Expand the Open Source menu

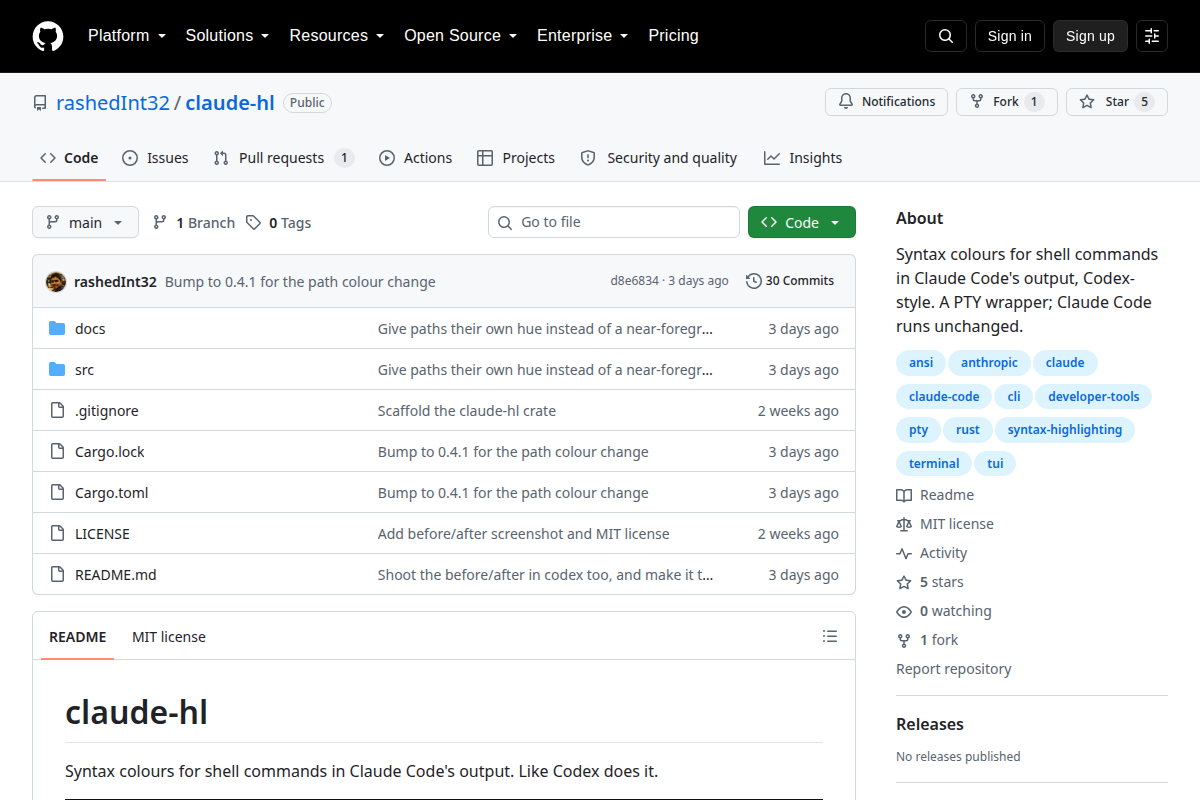click(x=460, y=36)
